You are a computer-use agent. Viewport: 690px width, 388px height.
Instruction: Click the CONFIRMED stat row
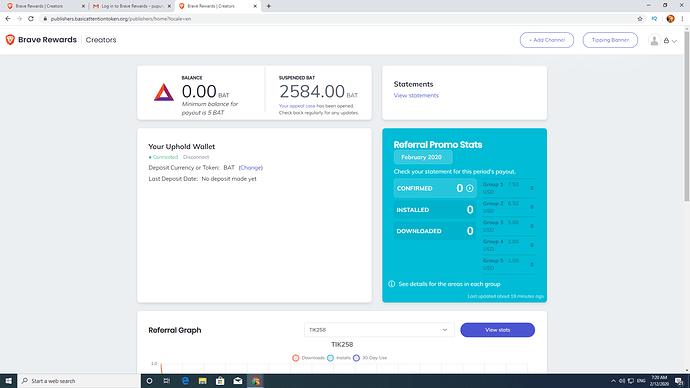point(435,188)
